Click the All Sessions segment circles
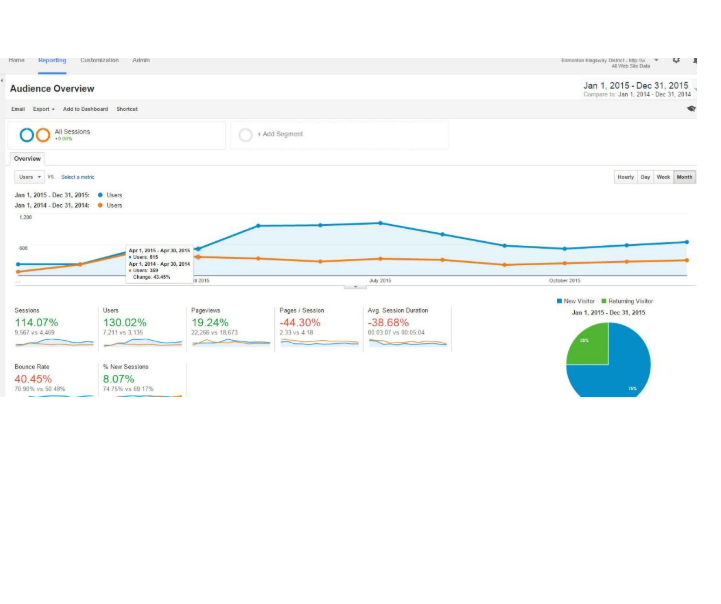The image size is (721, 604). 35,135
